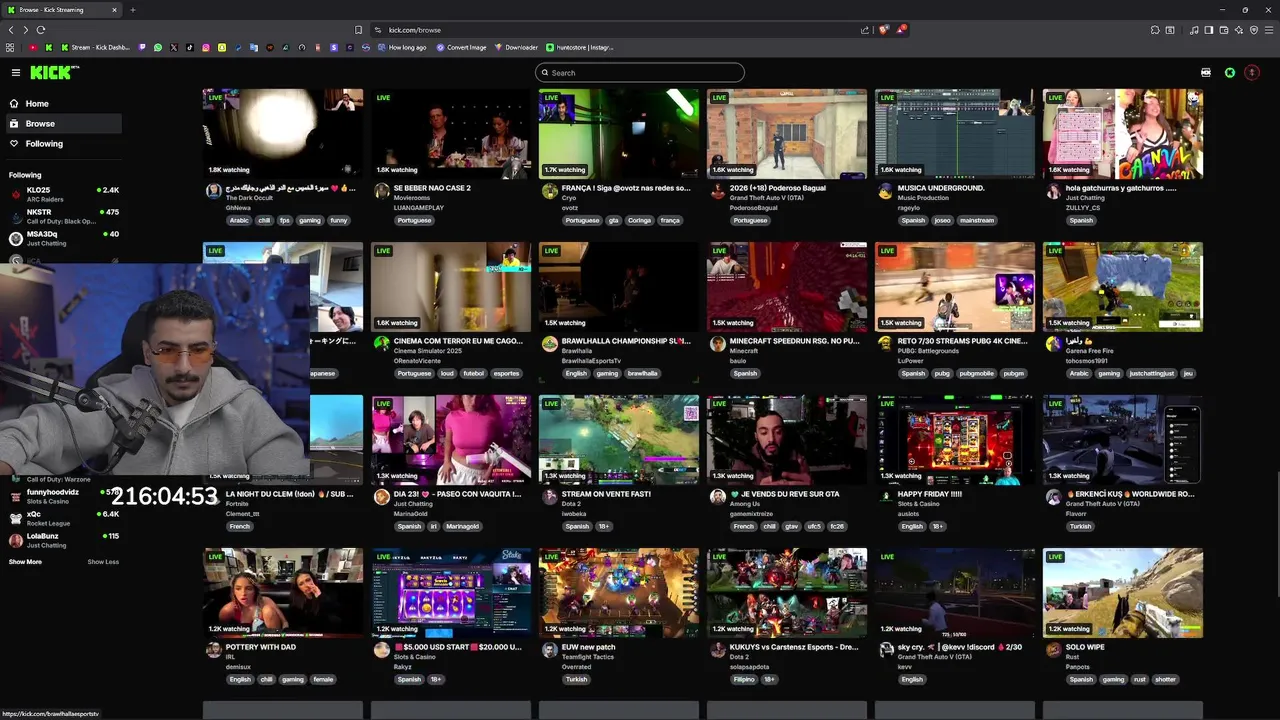The image size is (1280, 720).
Task: Open Brave Wallet icon in toolbar
Action: [1224, 30]
